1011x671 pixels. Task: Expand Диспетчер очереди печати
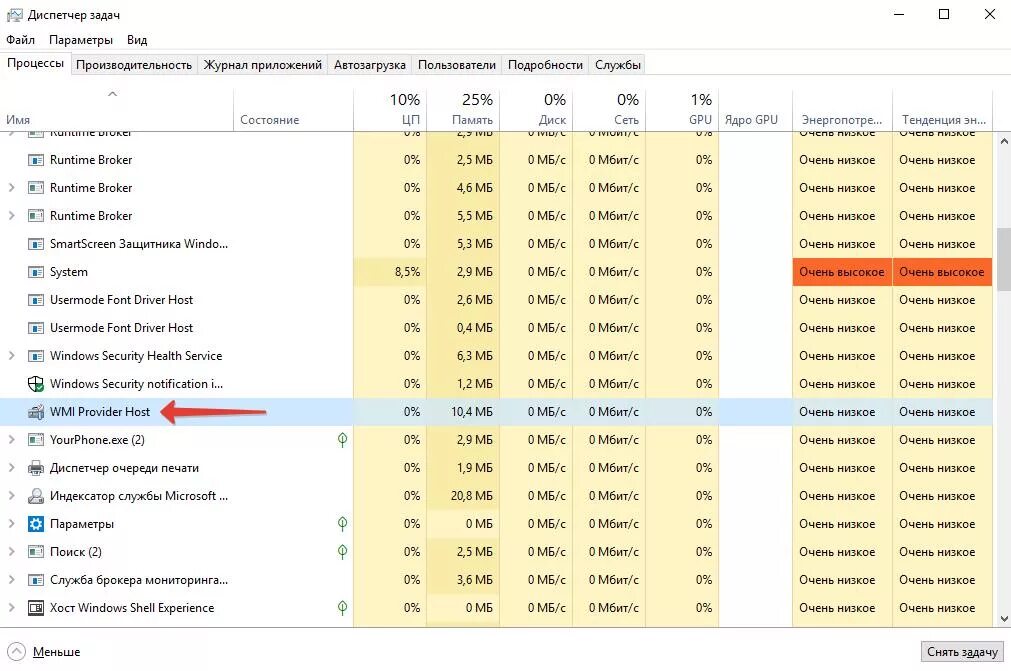tap(12, 468)
